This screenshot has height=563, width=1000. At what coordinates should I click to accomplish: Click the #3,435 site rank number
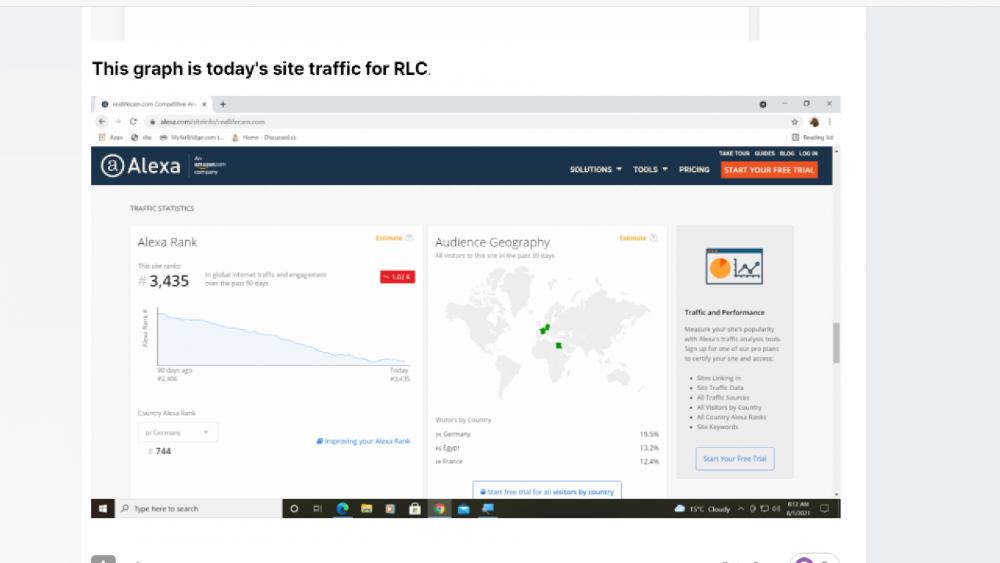(164, 281)
